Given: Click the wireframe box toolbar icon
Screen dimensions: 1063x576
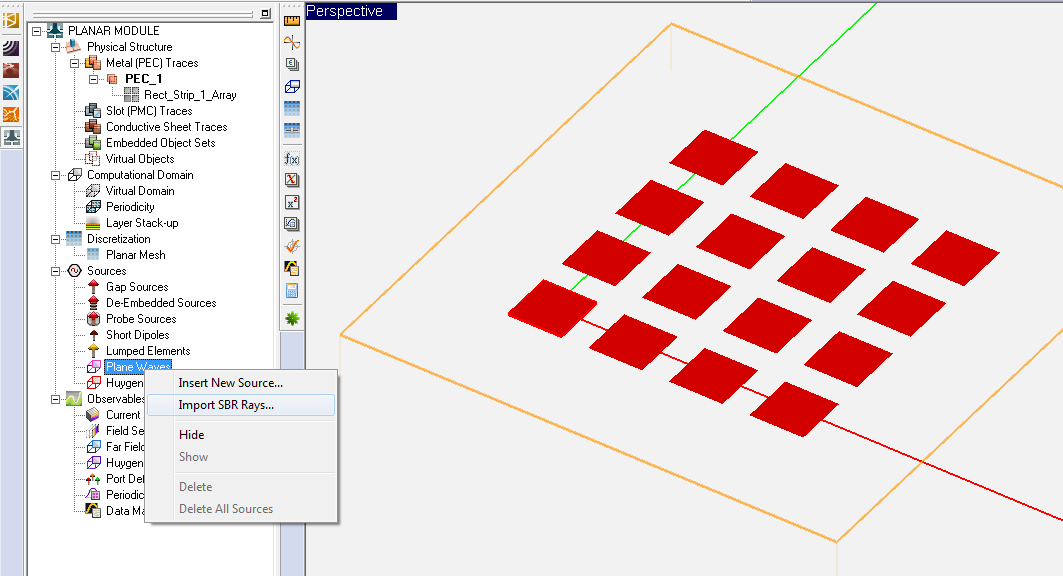Looking at the screenshot, I should click(x=292, y=87).
